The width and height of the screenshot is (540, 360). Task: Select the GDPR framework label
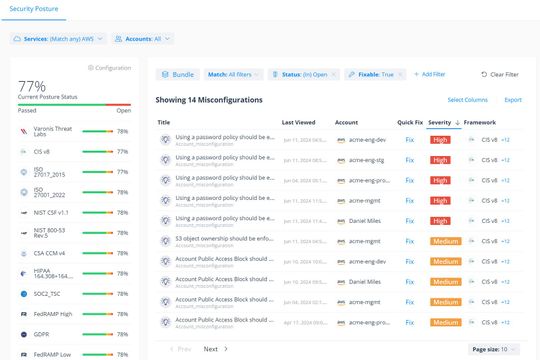[x=41, y=334]
